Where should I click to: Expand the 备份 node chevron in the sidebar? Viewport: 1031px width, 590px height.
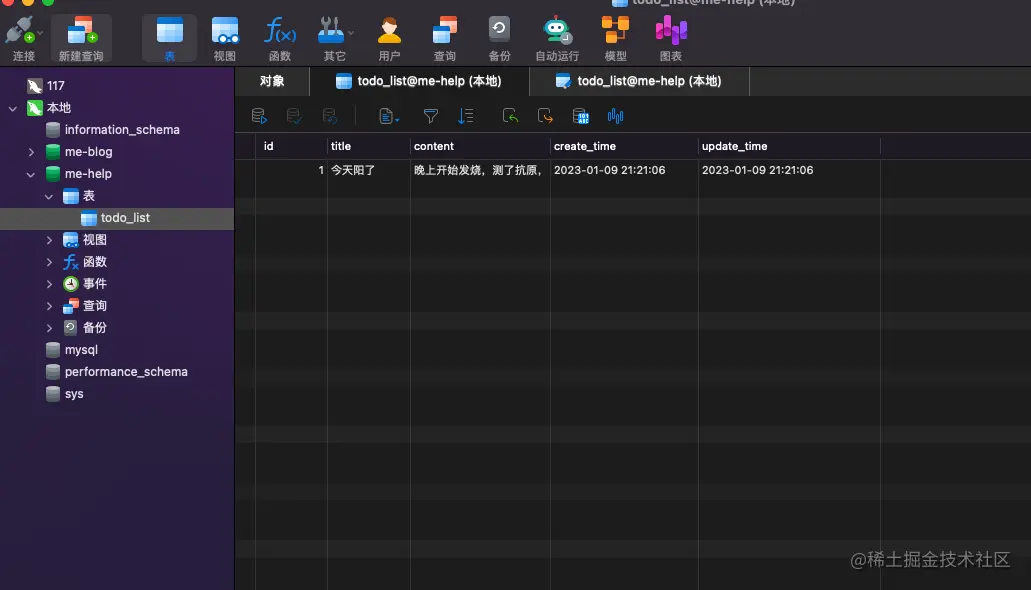click(x=49, y=328)
